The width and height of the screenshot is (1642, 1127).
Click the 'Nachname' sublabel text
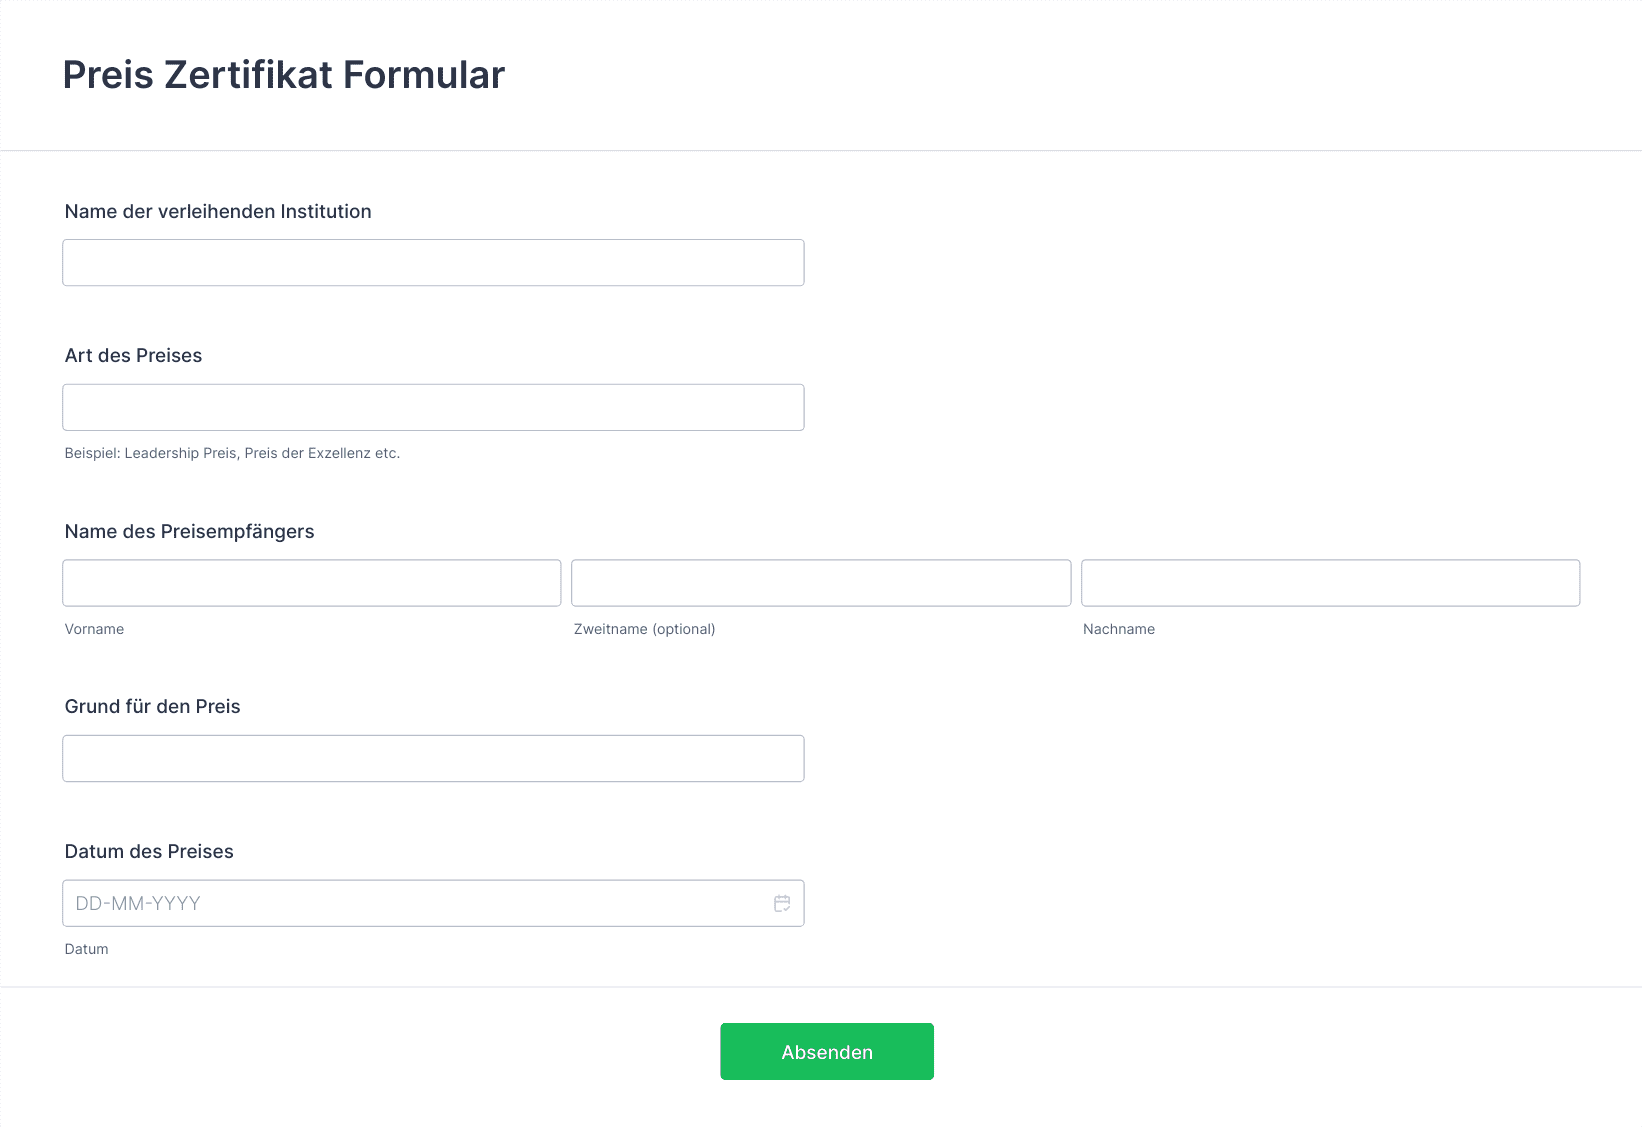[1119, 629]
